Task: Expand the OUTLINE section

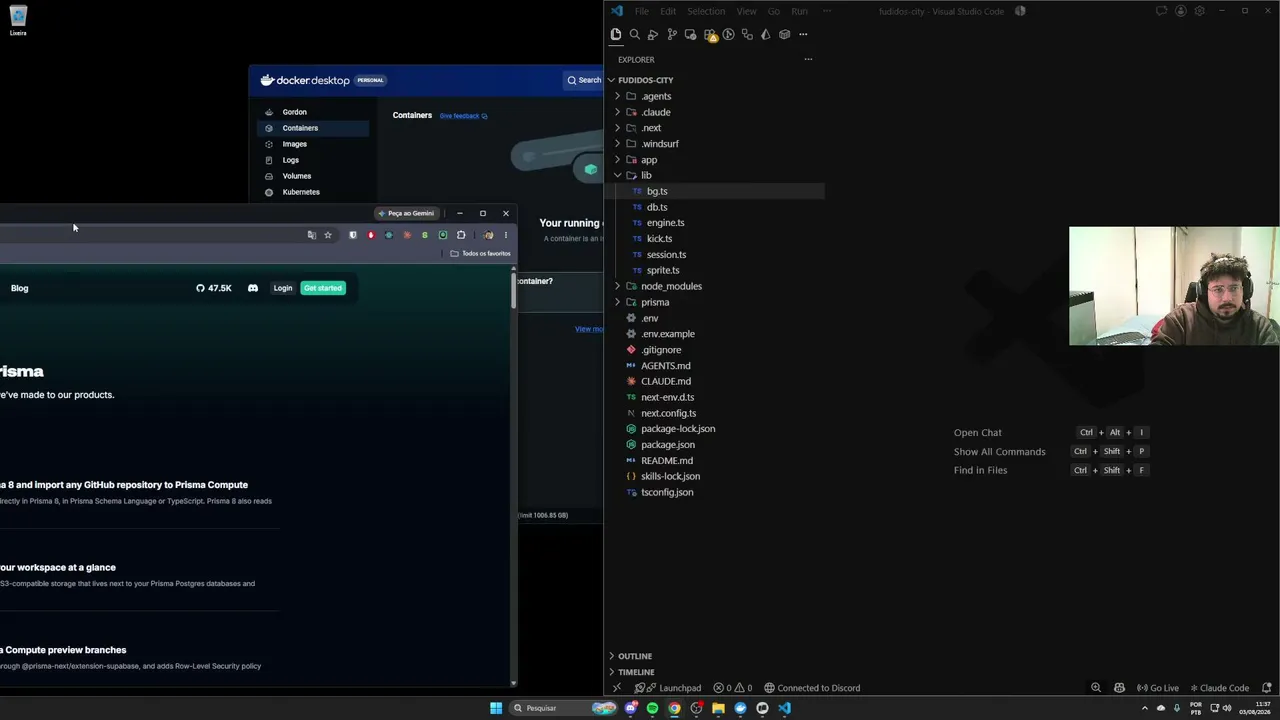Action: click(714, 656)
